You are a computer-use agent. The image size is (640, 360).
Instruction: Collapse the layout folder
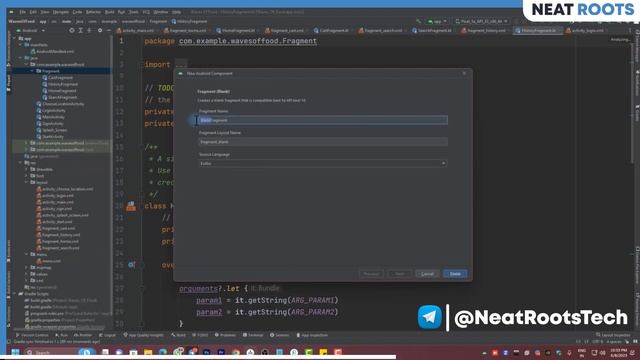click(27, 182)
